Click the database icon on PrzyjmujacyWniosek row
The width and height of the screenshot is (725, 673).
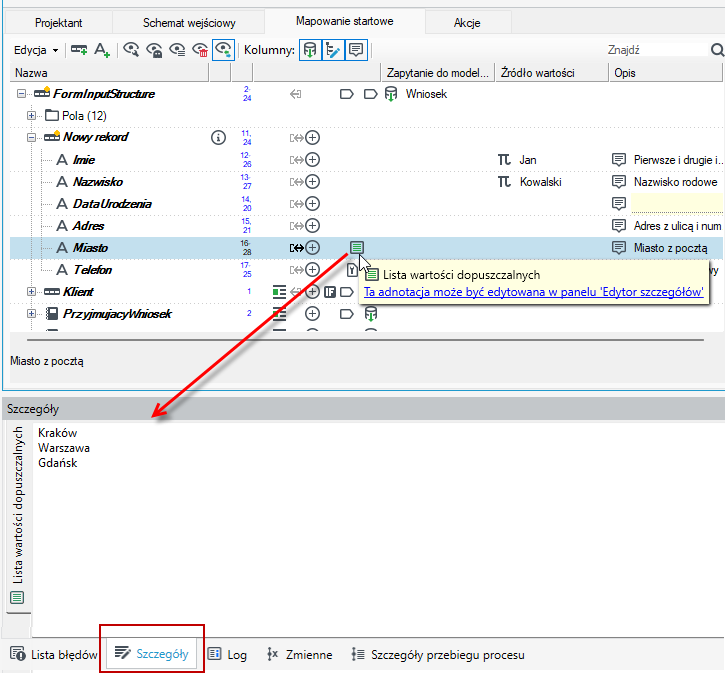coord(371,313)
